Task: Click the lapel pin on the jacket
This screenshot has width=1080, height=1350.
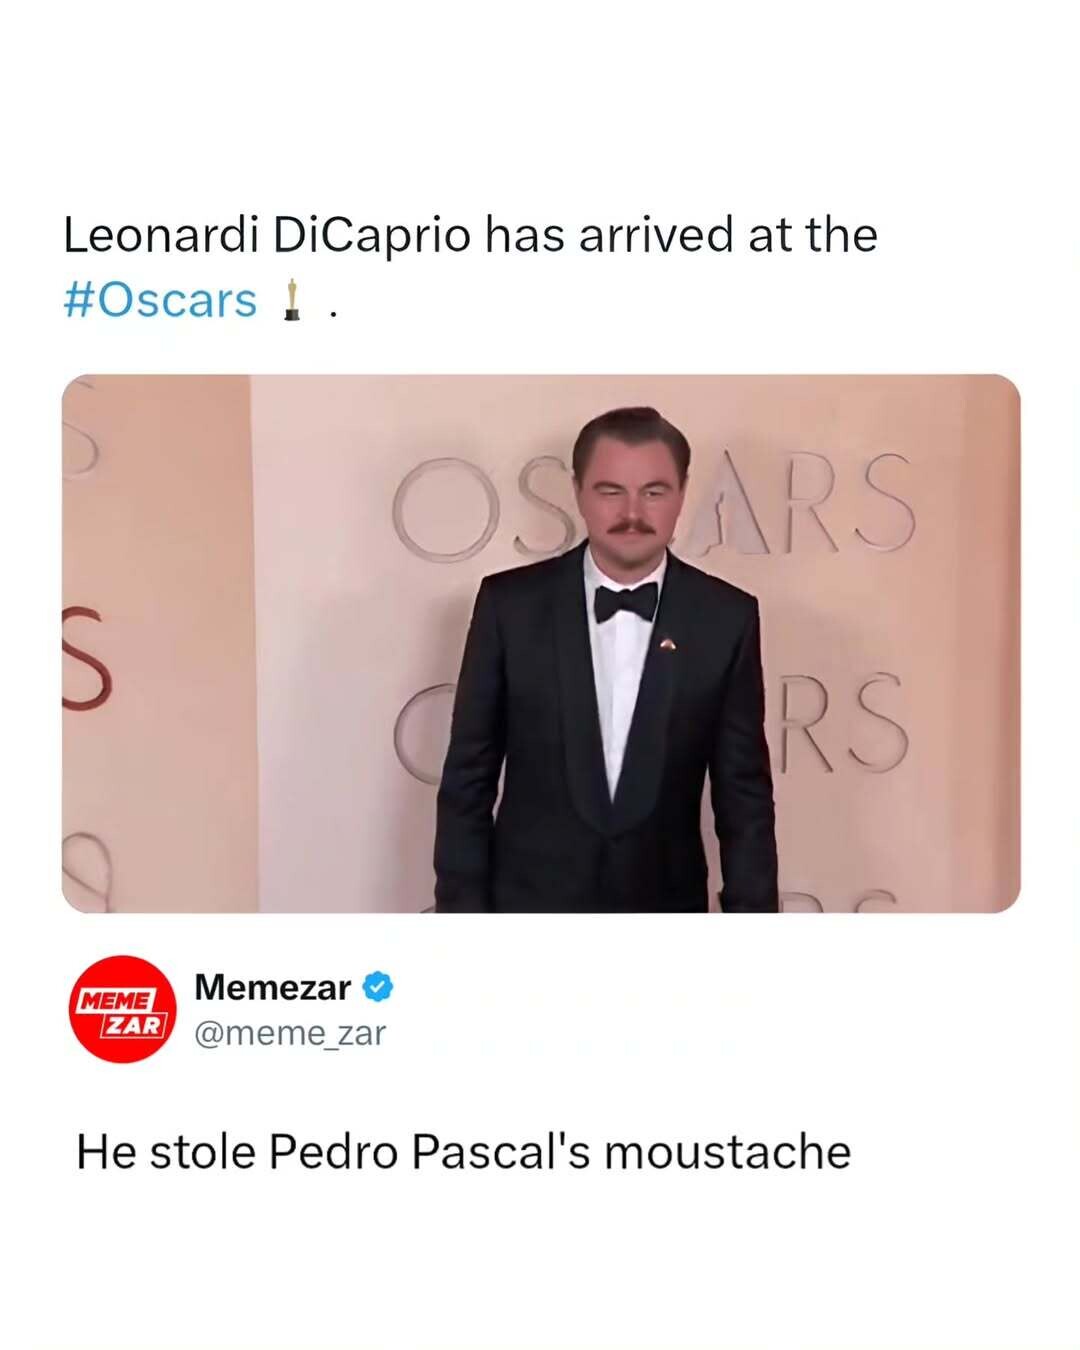Action: click(x=668, y=646)
